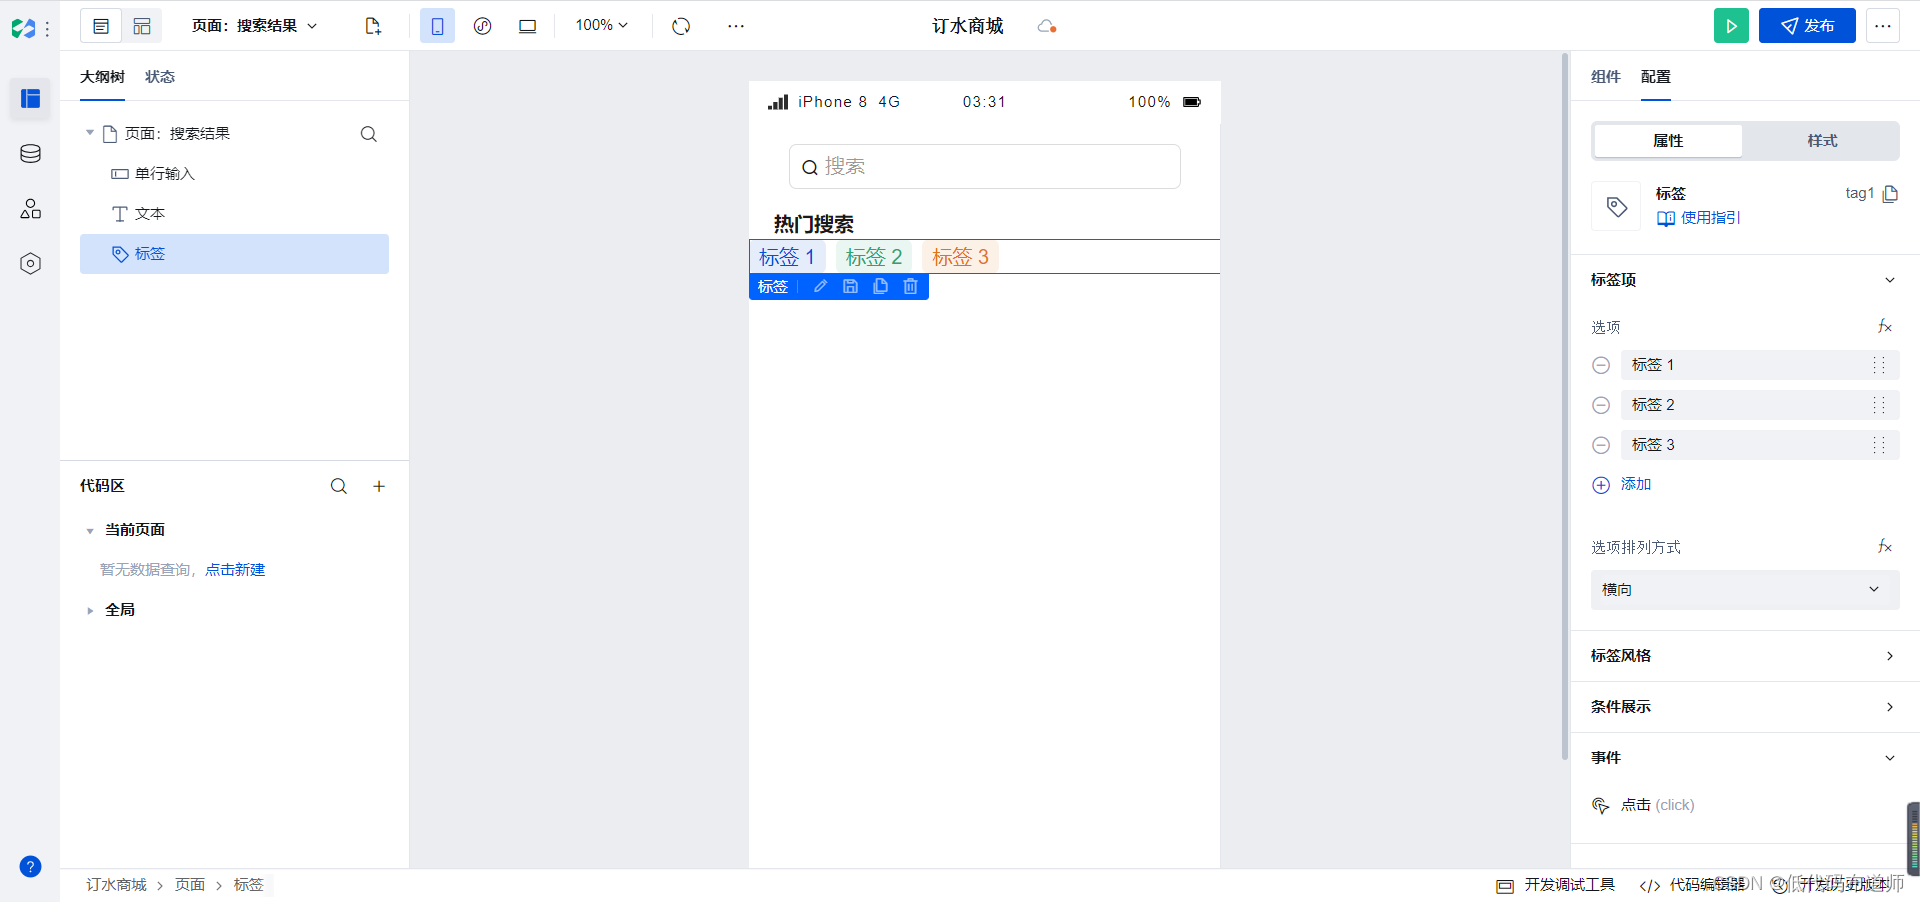
Task: Click the new page icon
Action: [373, 26]
